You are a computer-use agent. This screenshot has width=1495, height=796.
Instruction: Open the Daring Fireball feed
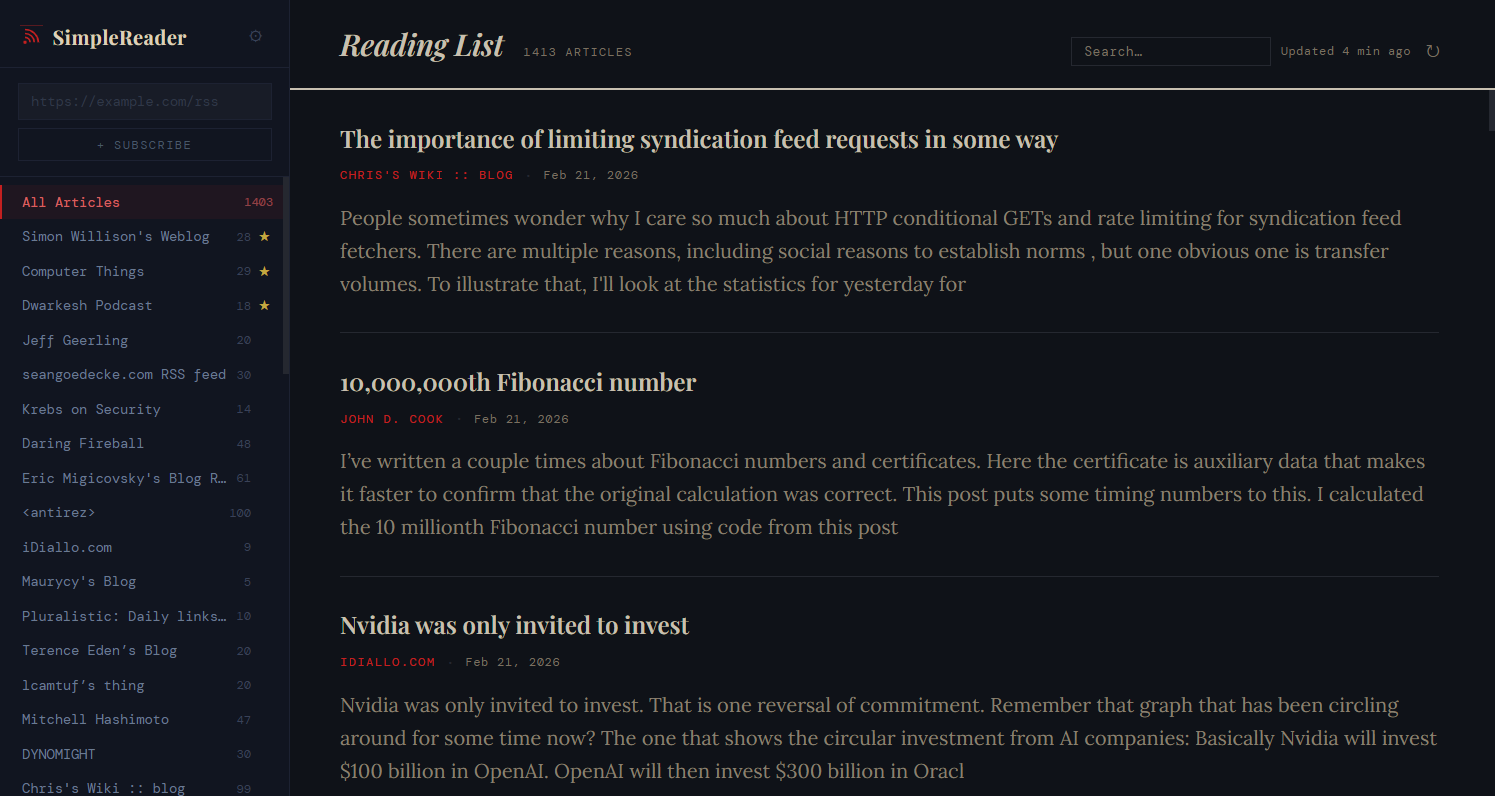pos(82,443)
